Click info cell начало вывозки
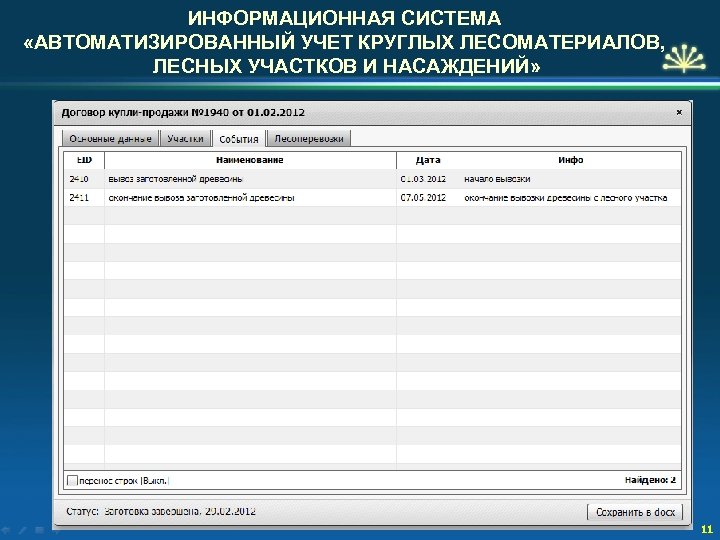720x540 pixels. (497, 179)
